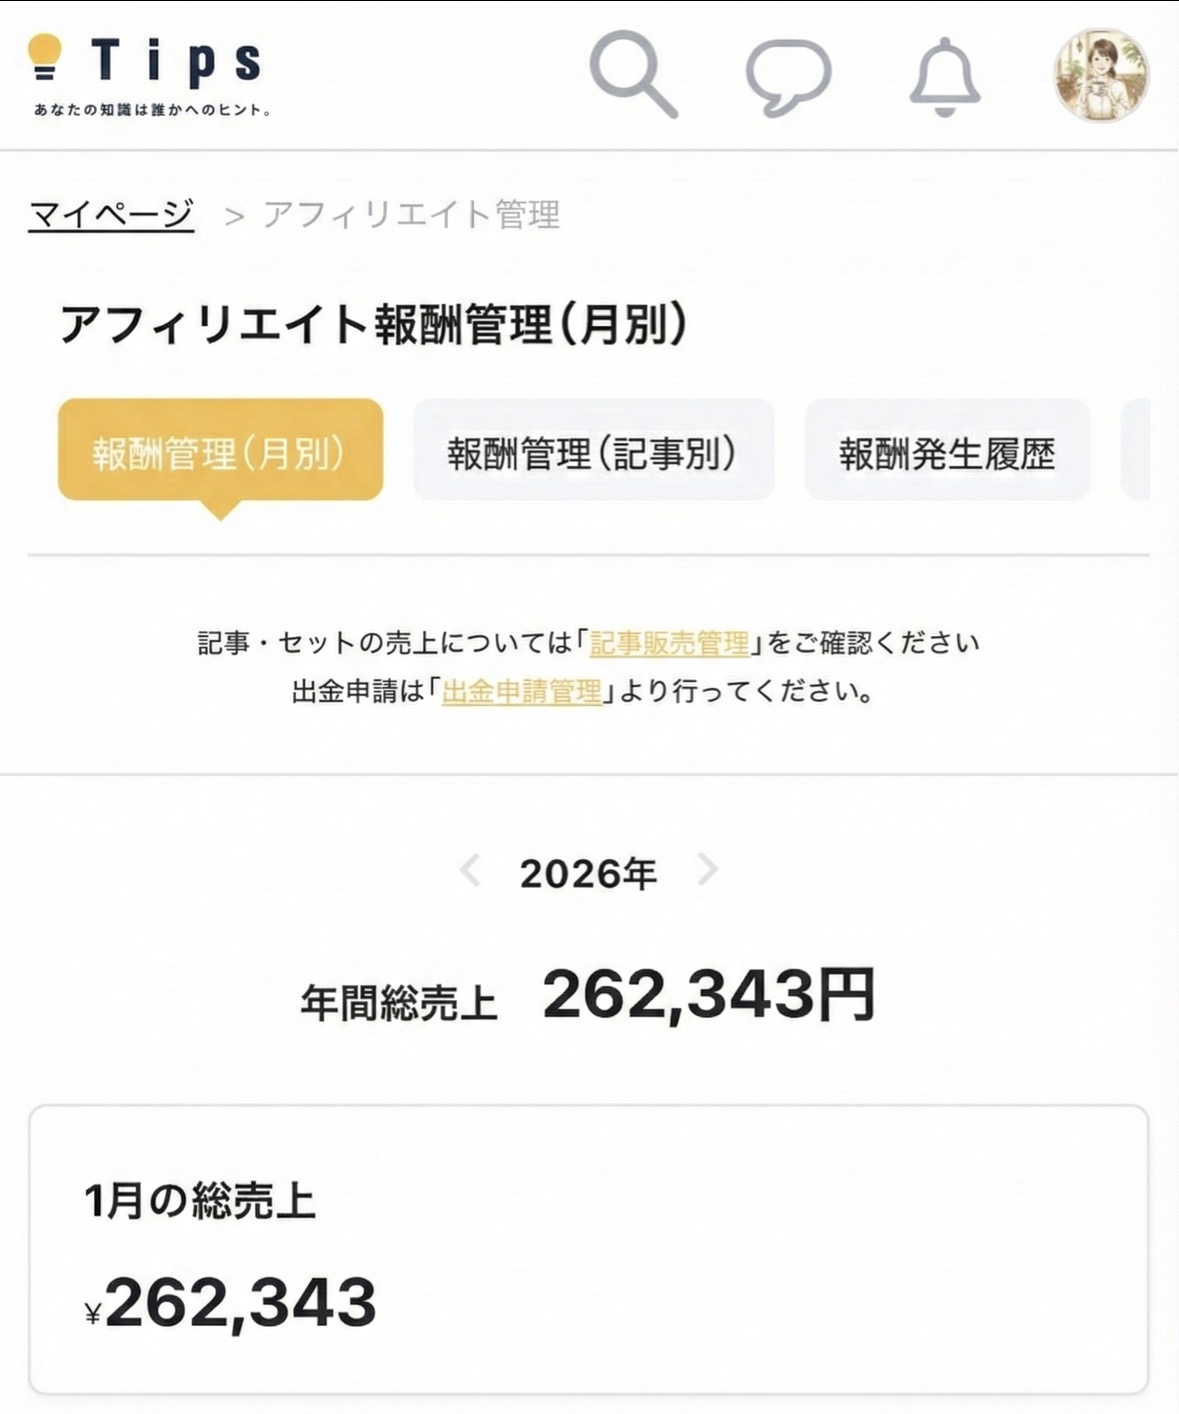The image size is (1179, 1414).
Task: Click the 2026年 year label
Action: [588, 873]
